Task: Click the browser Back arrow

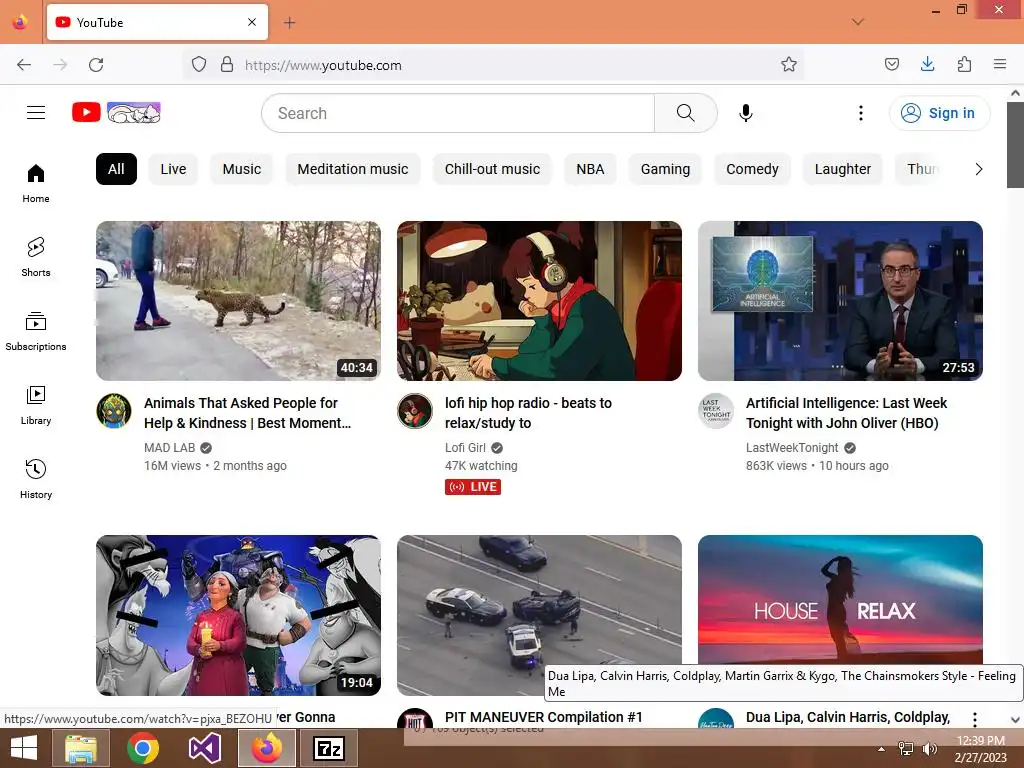Action: point(24,65)
